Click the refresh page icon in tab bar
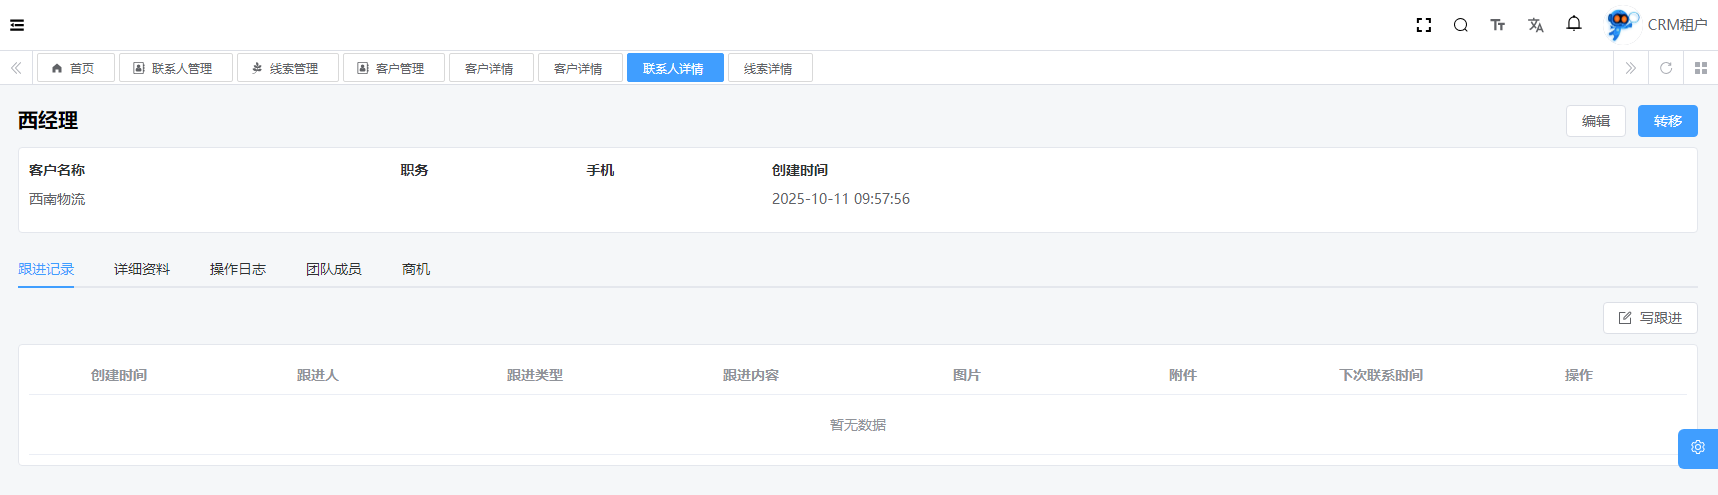 pyautogui.click(x=1666, y=68)
